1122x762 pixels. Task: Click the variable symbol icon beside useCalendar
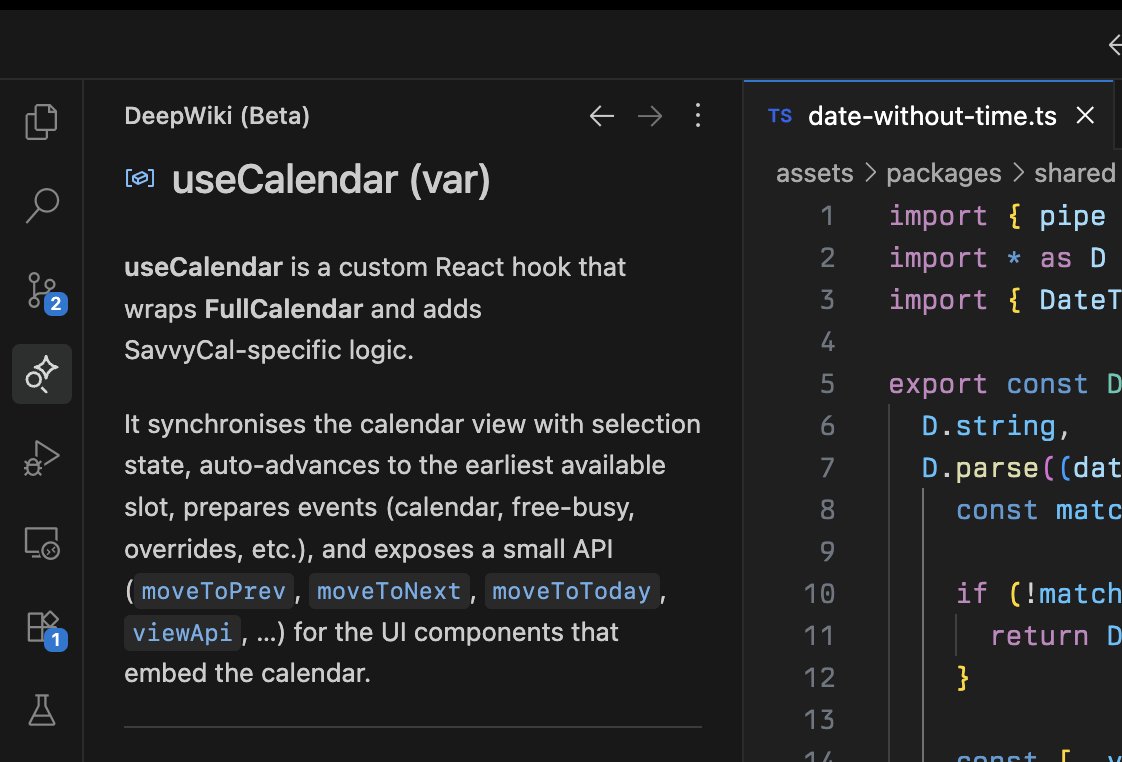140,177
